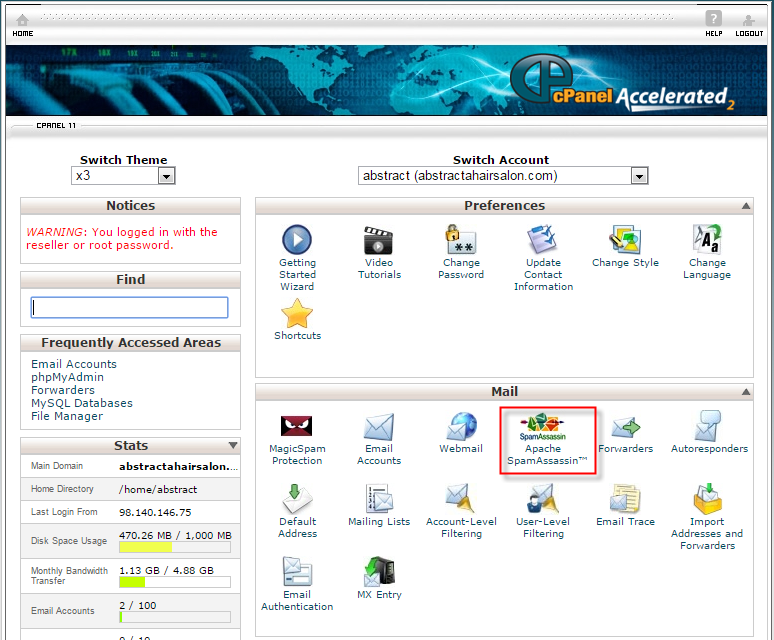The image size is (774, 640).
Task: Go to Home in top bar
Action: (x=22, y=24)
